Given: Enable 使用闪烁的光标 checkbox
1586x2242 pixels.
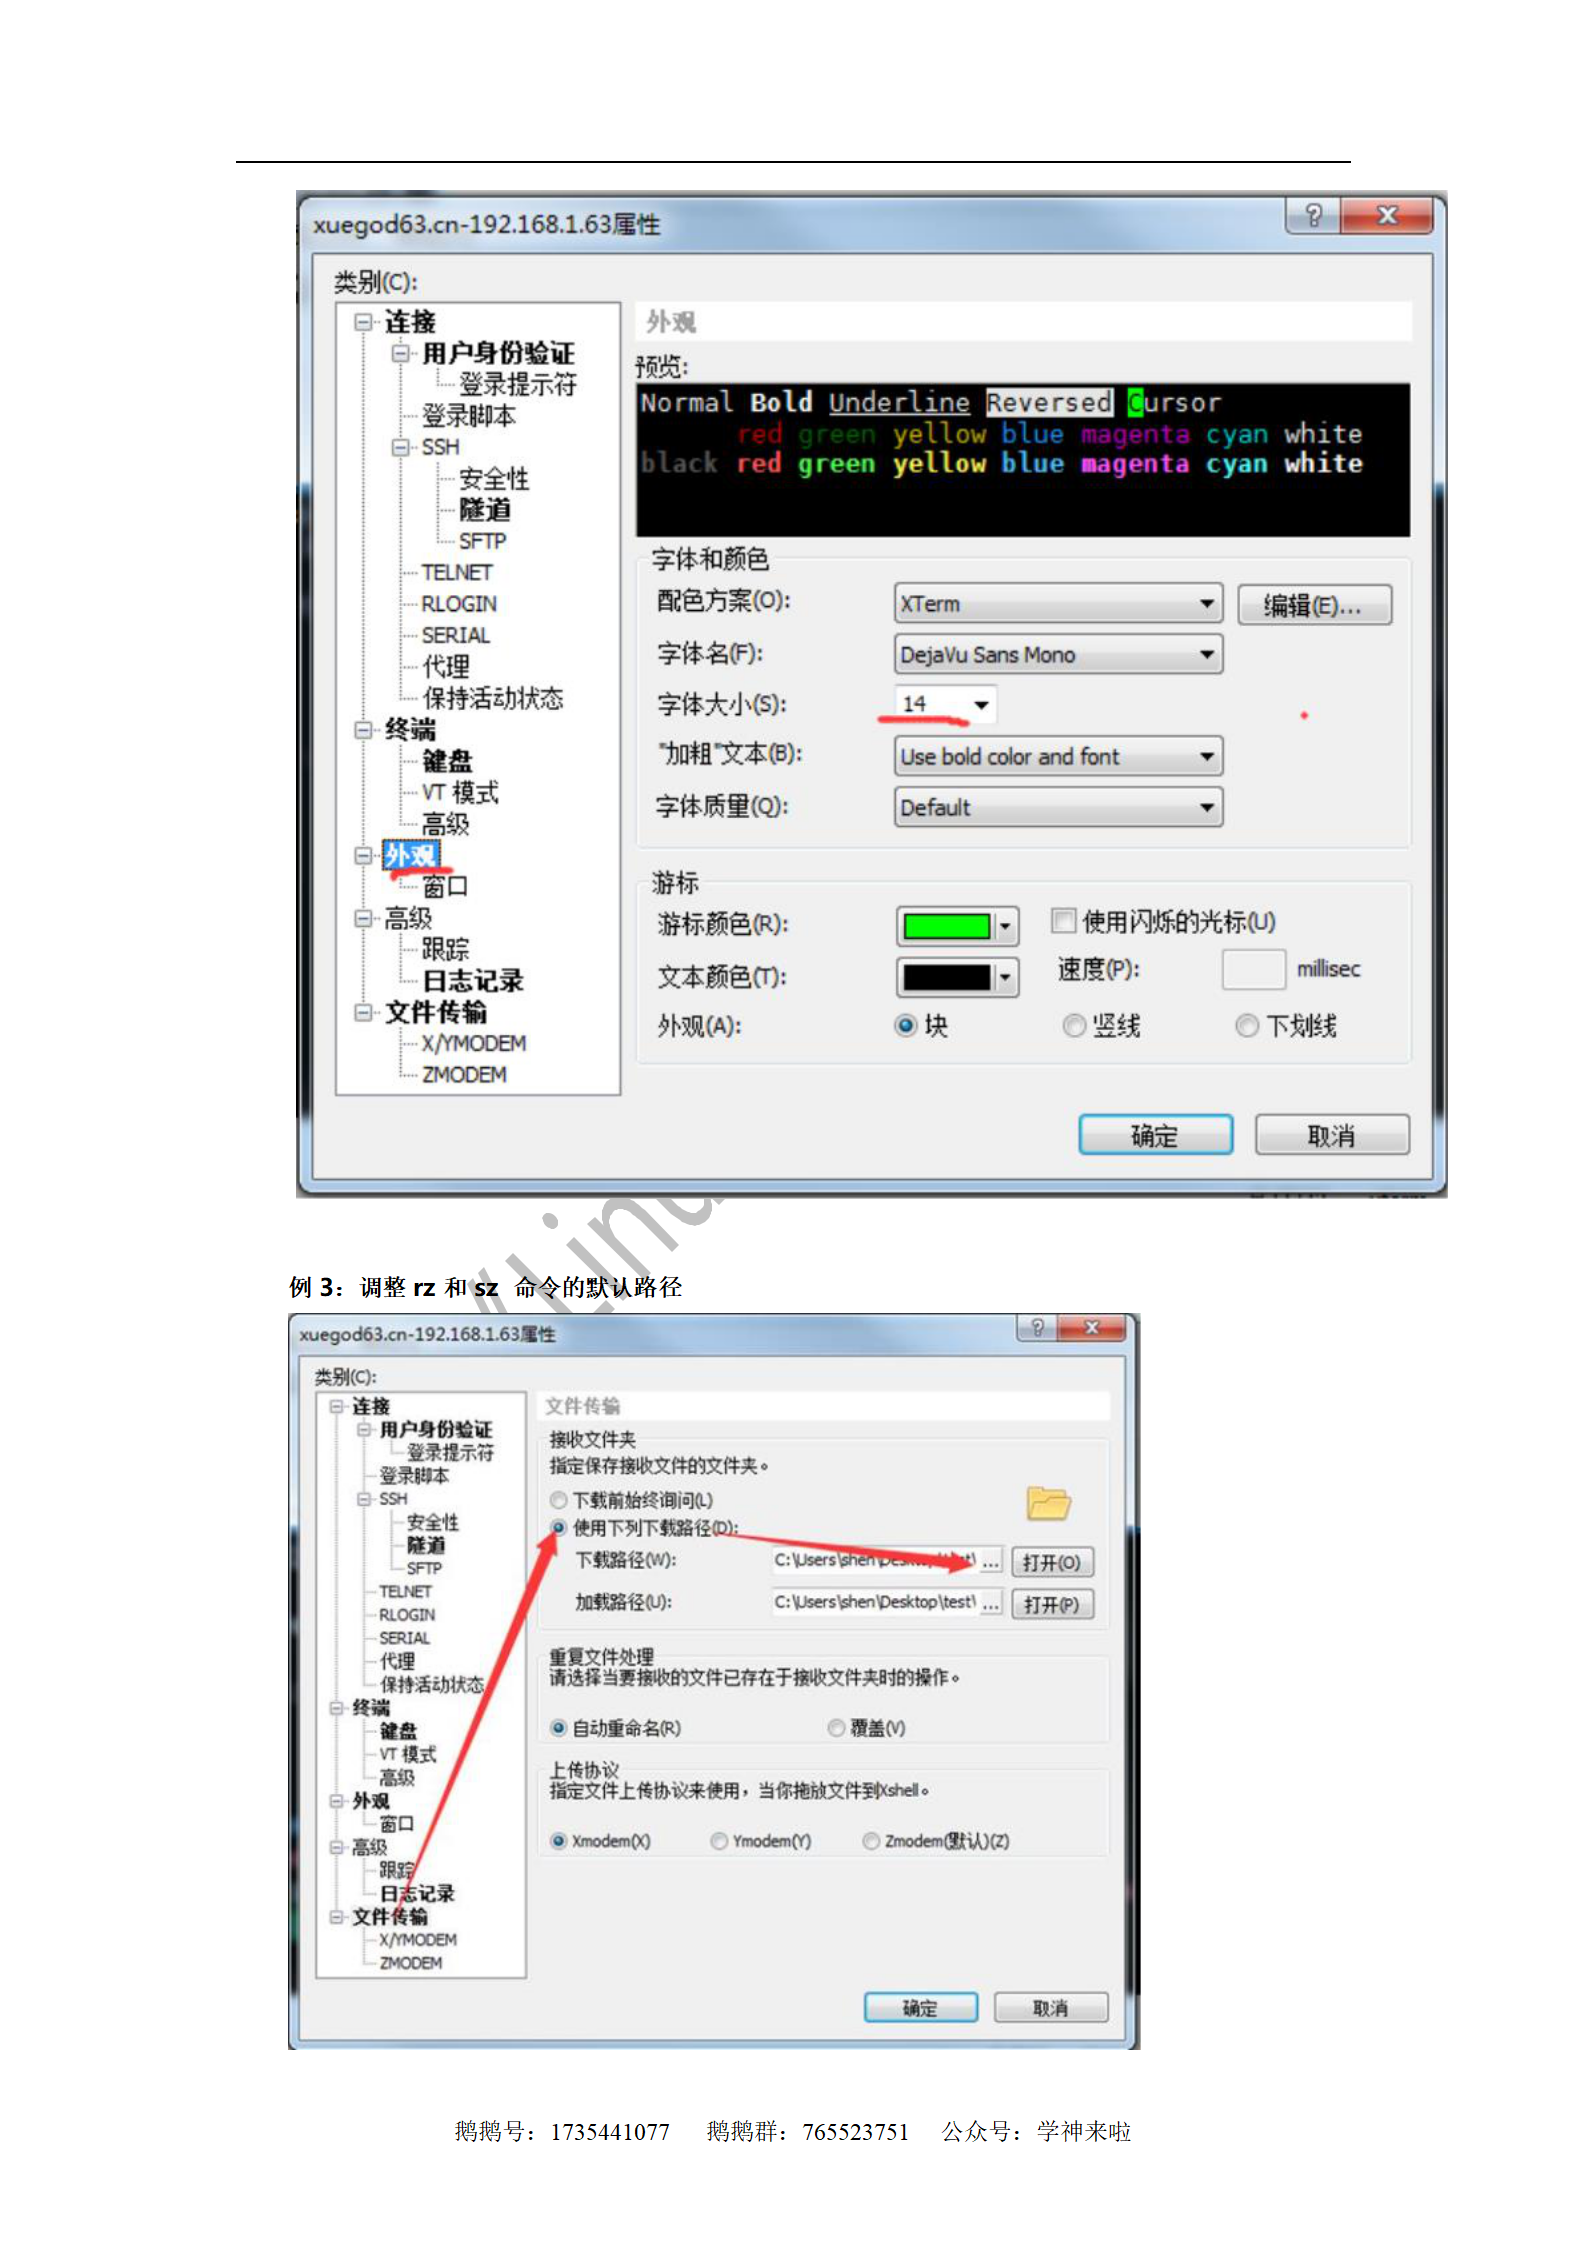Looking at the screenshot, I should tap(1063, 920).
